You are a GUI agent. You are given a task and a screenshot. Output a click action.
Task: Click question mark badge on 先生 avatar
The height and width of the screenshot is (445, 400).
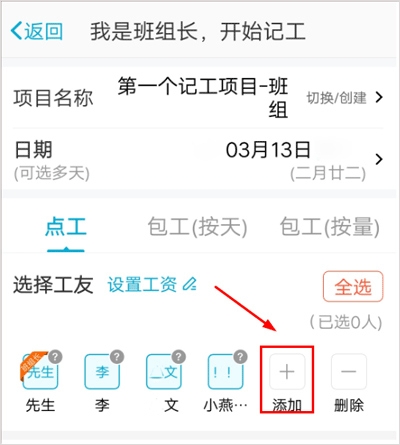(x=55, y=357)
